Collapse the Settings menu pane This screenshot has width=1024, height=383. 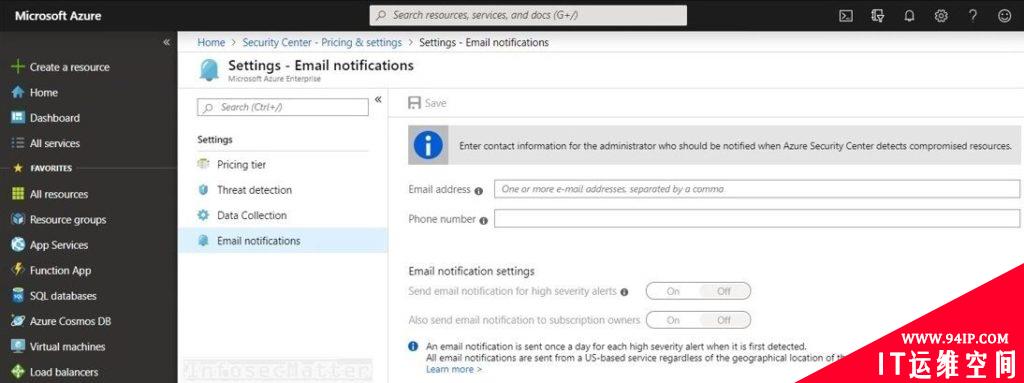[x=378, y=100]
